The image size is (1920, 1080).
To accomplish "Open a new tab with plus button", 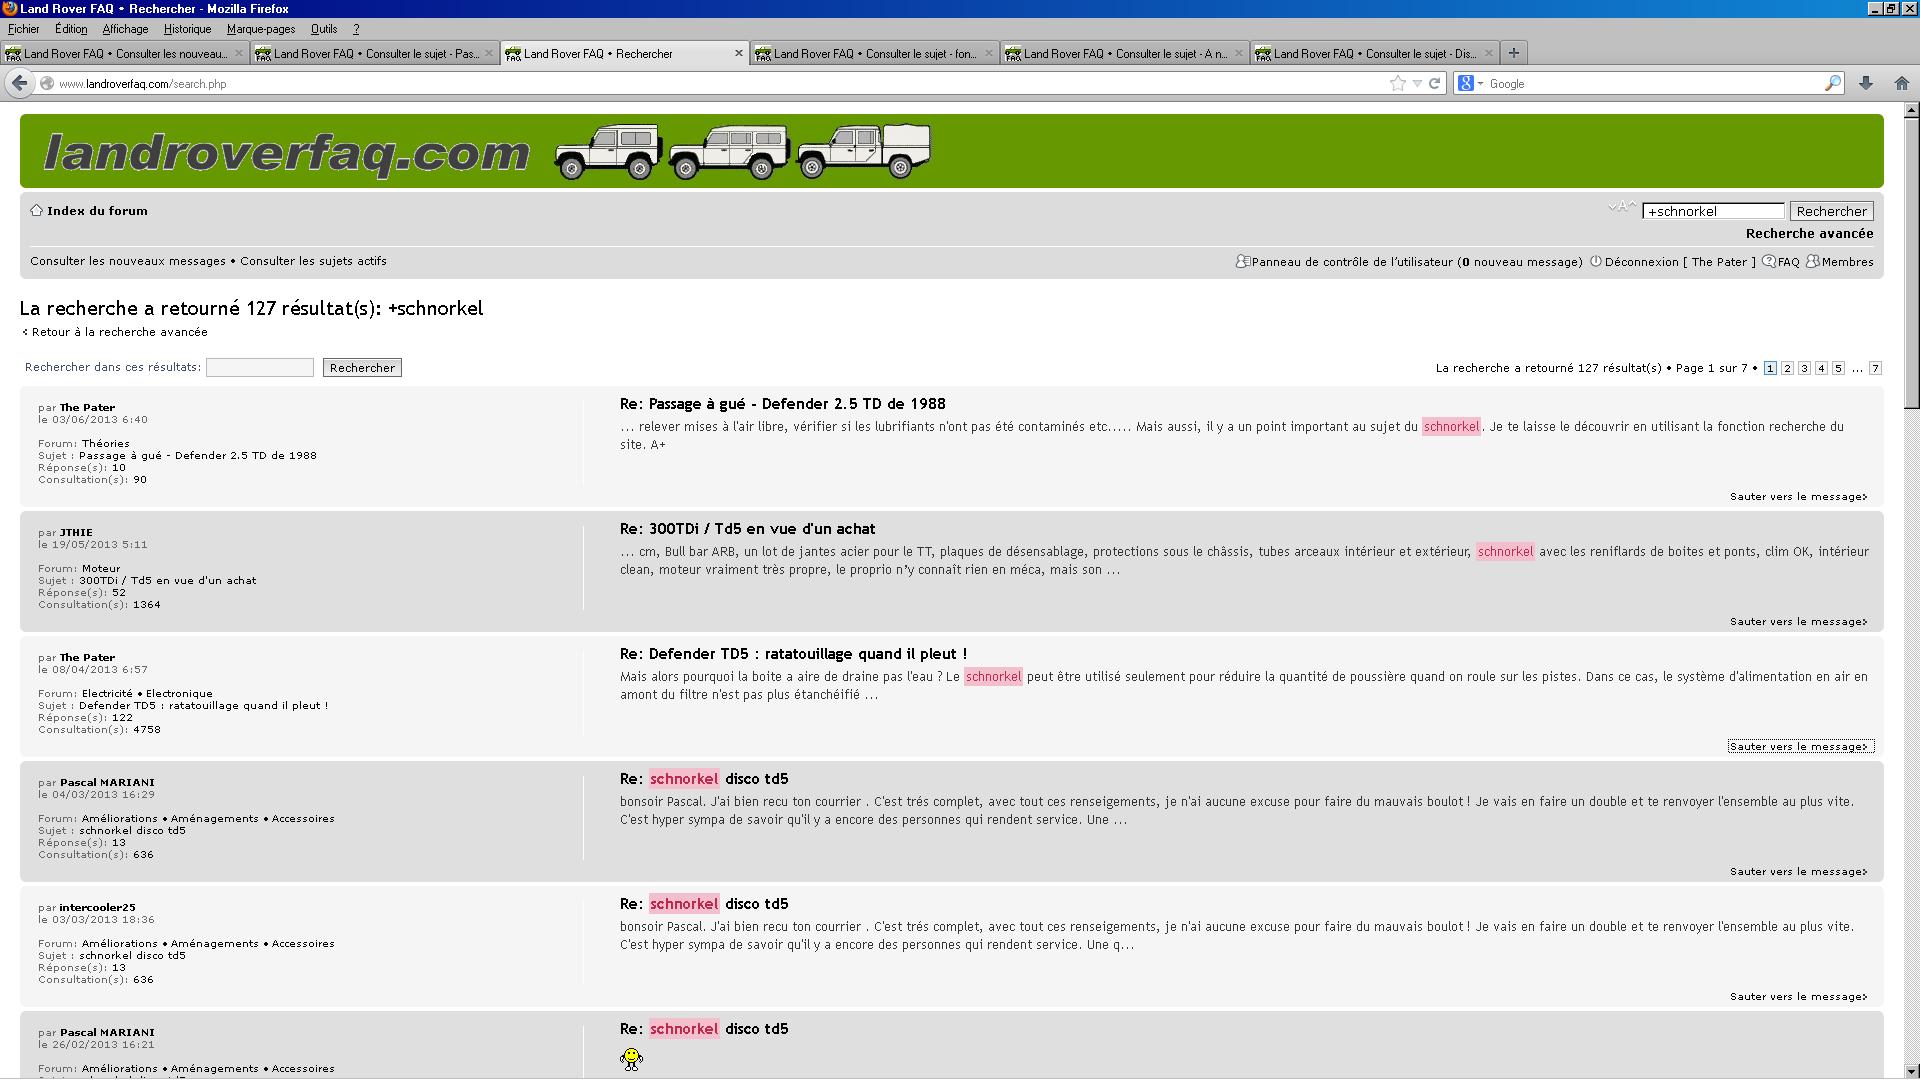I will pyautogui.click(x=1513, y=53).
